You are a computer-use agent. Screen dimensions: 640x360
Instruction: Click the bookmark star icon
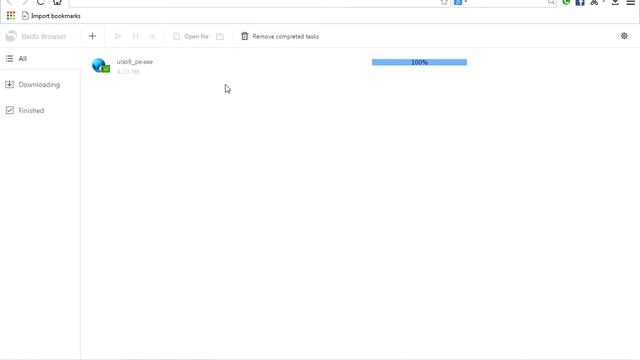444,2
